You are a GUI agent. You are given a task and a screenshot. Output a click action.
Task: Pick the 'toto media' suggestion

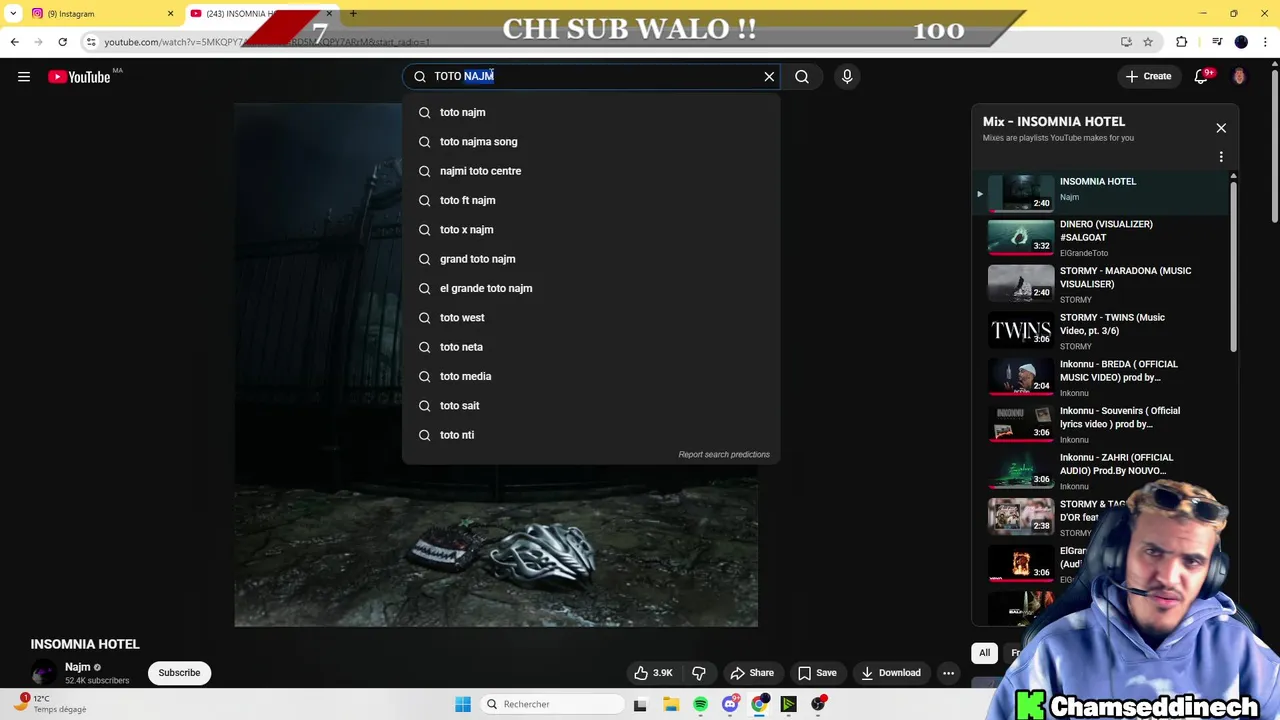coord(590,376)
